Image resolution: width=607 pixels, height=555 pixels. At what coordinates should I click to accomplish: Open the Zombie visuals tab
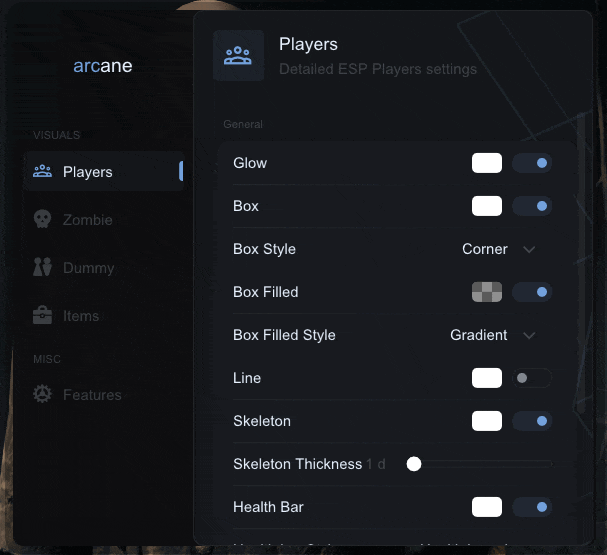pos(87,220)
